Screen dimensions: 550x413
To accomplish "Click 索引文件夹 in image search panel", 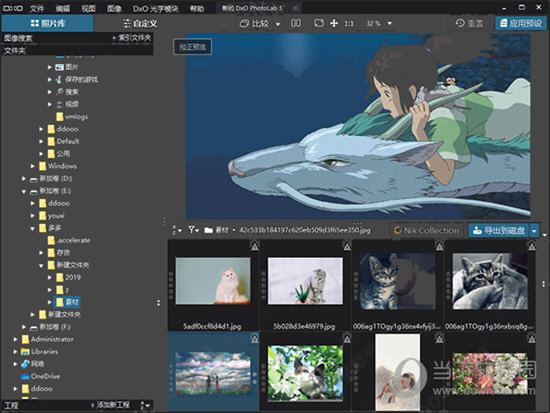I will click(x=132, y=38).
